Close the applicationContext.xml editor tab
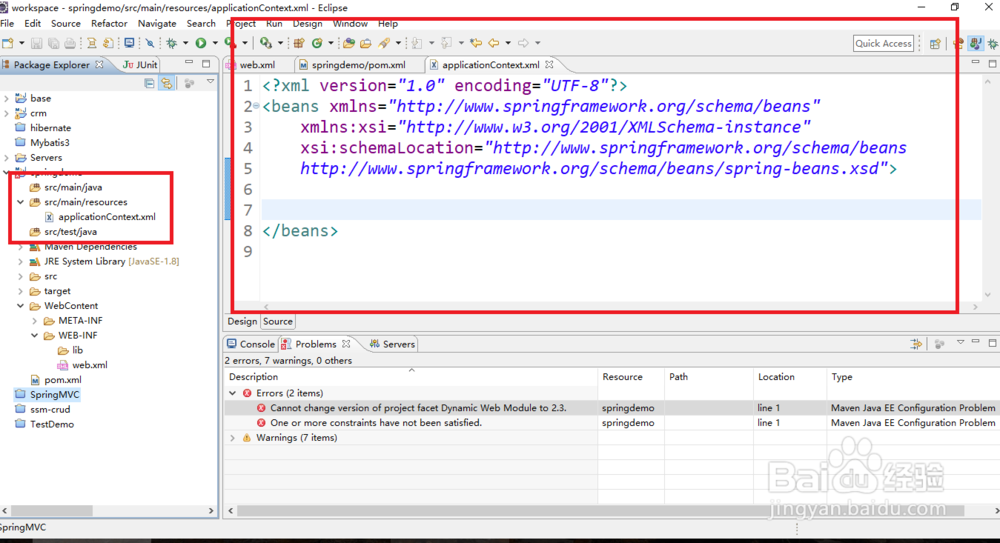This screenshot has width=1000, height=543. coord(549,64)
